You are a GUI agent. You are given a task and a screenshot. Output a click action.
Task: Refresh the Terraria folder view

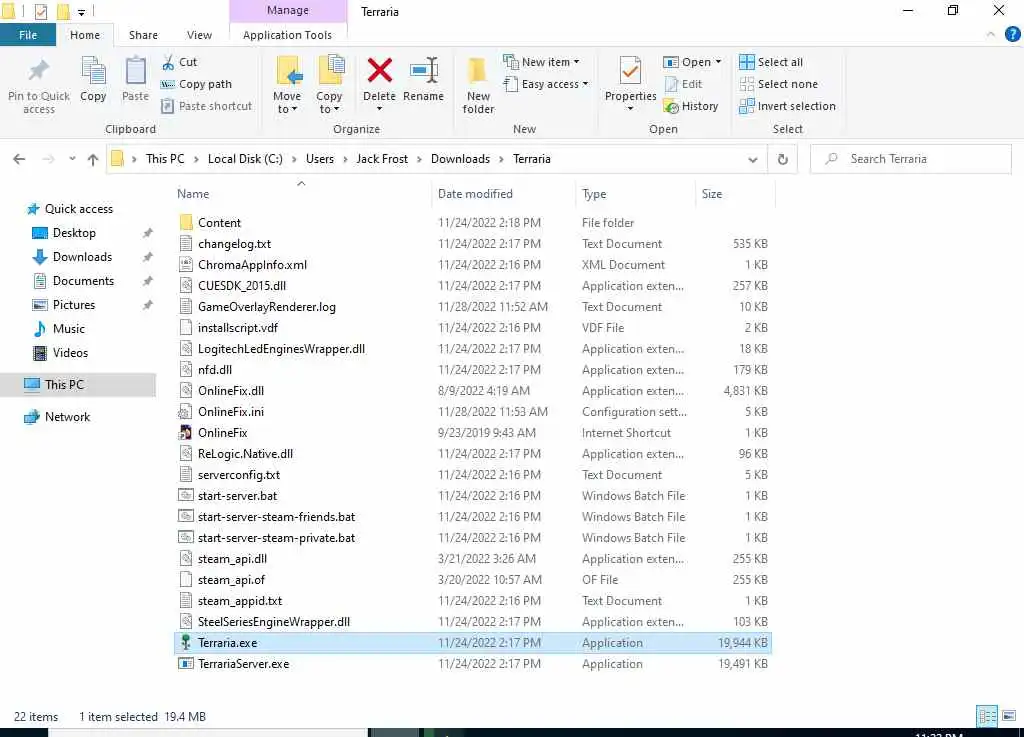[782, 159]
